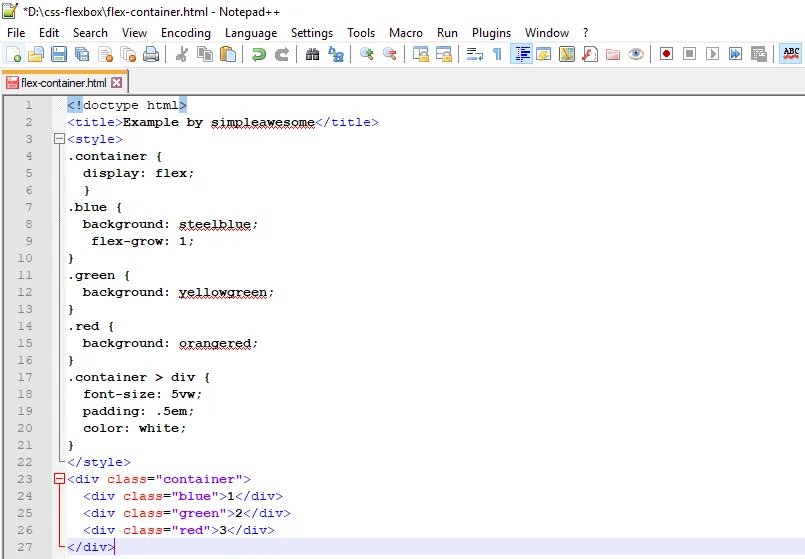Open Find with the binoculars icon
The height and width of the screenshot is (559, 805).
pyautogui.click(x=313, y=54)
